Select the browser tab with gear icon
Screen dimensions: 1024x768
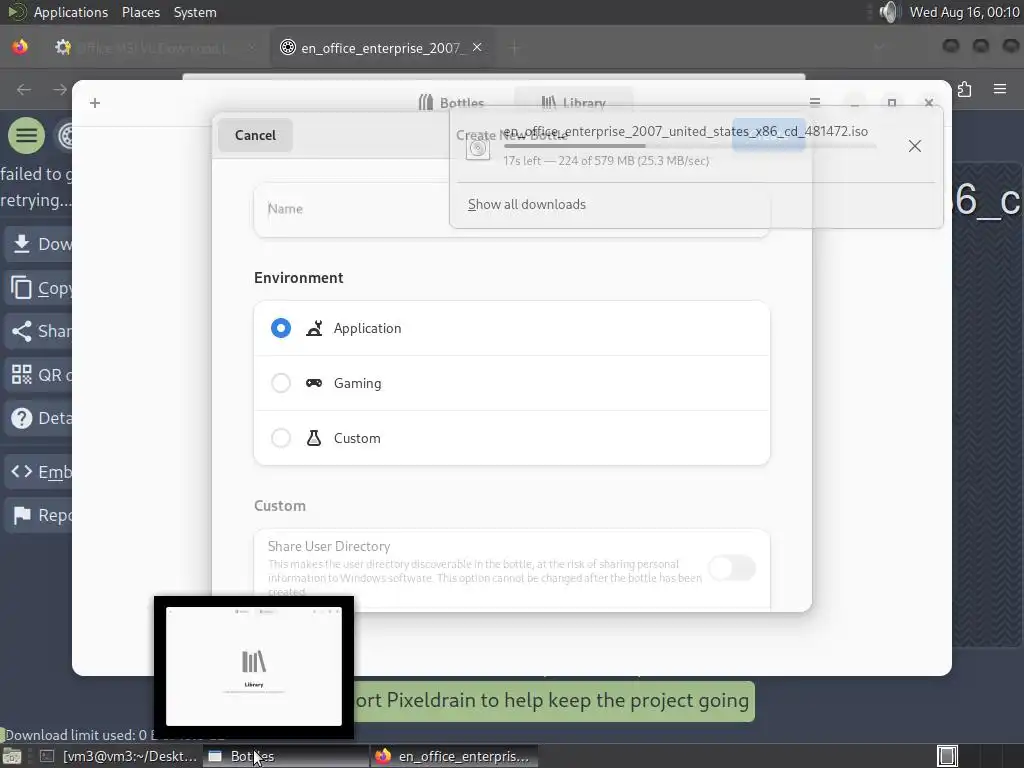coord(155,48)
